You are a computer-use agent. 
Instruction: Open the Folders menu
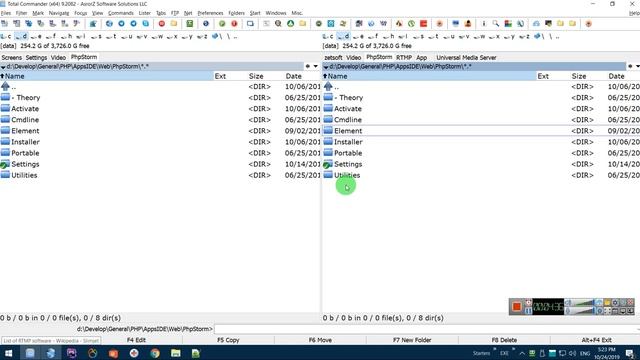pos(236,13)
